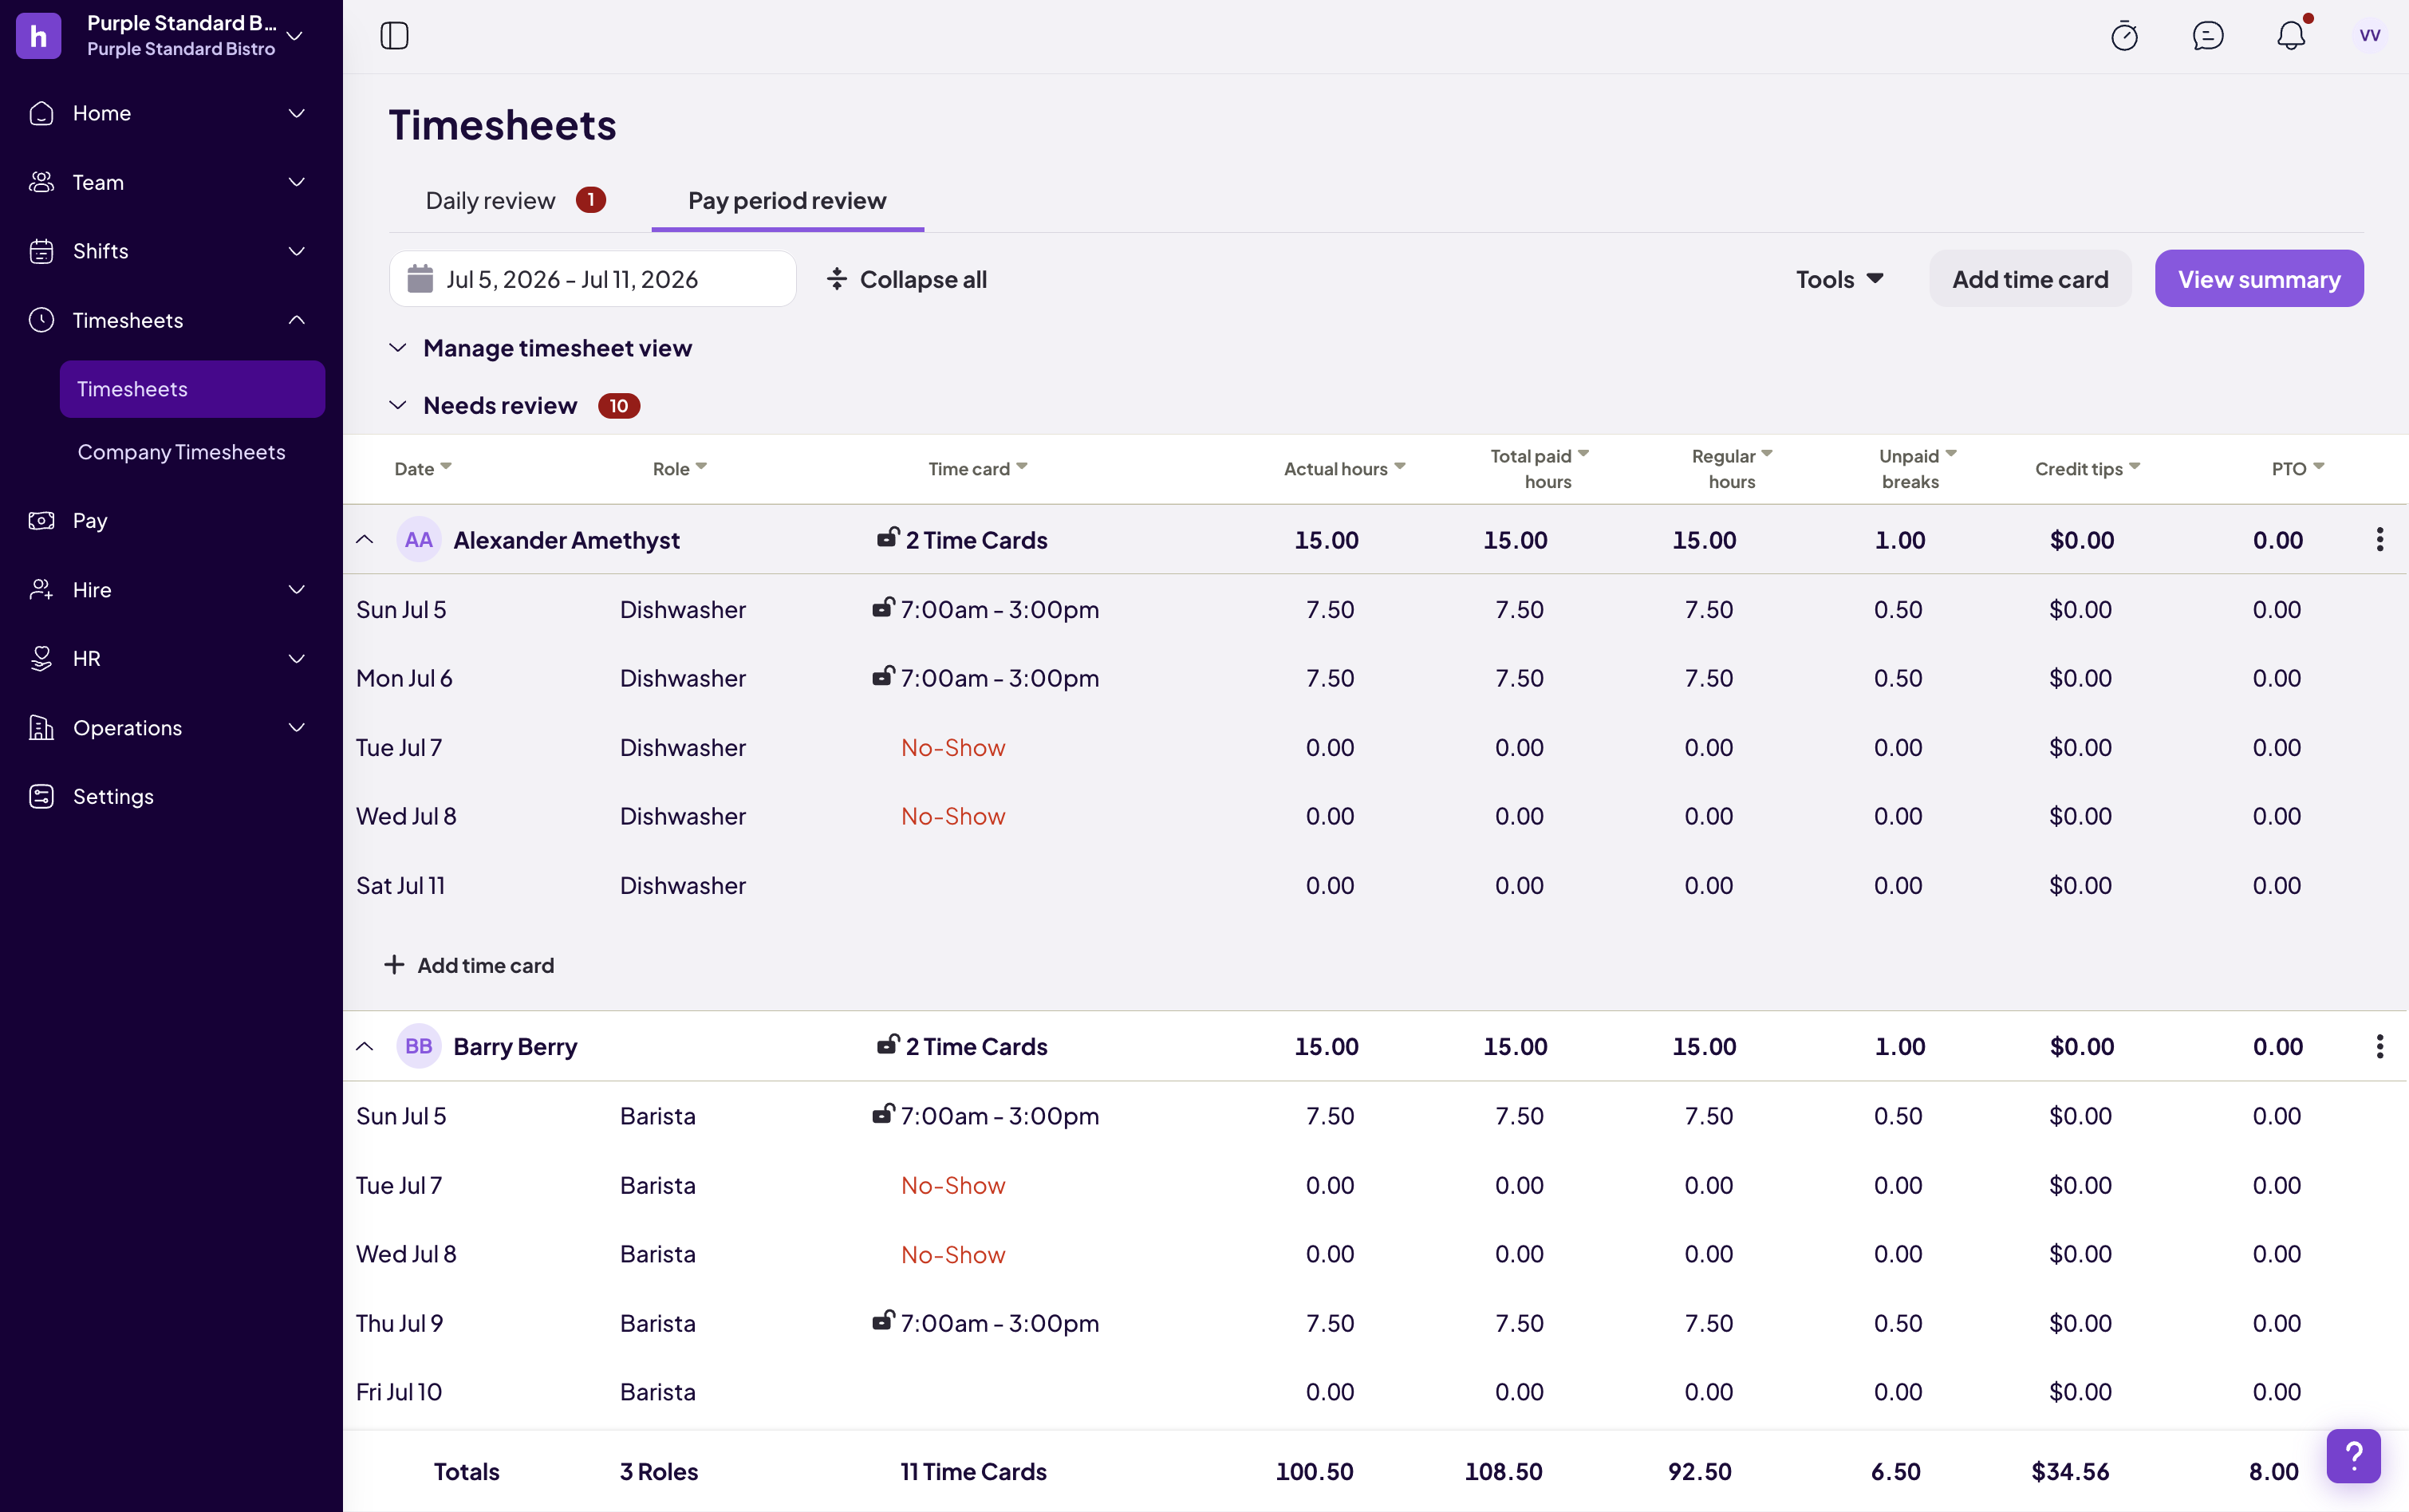The image size is (2409, 1512).
Task: Open the messages chat icon
Action: point(2208,36)
